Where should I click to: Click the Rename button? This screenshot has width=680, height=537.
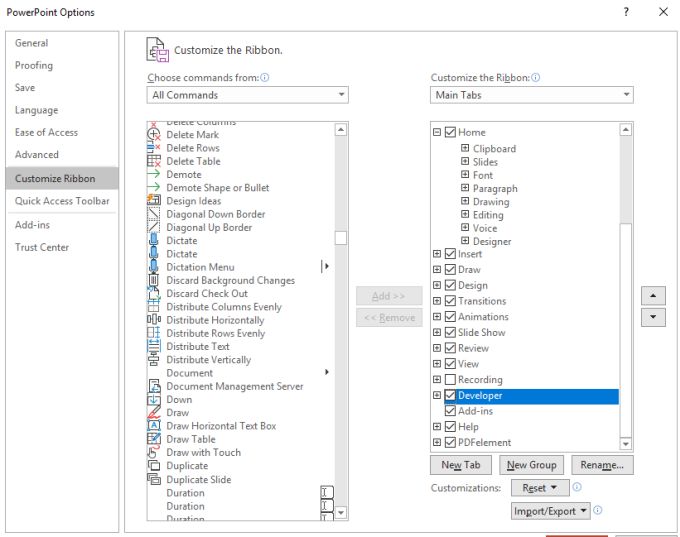[x=602, y=465]
